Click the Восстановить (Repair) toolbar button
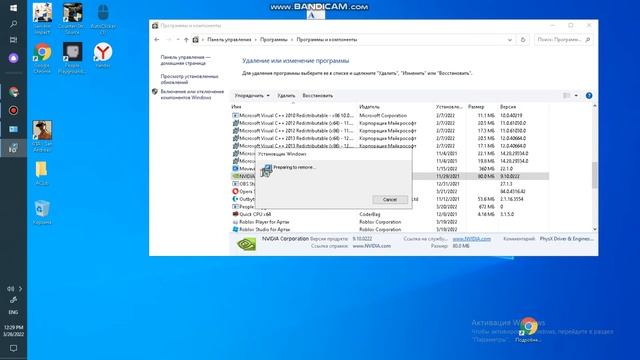 tap(318, 96)
